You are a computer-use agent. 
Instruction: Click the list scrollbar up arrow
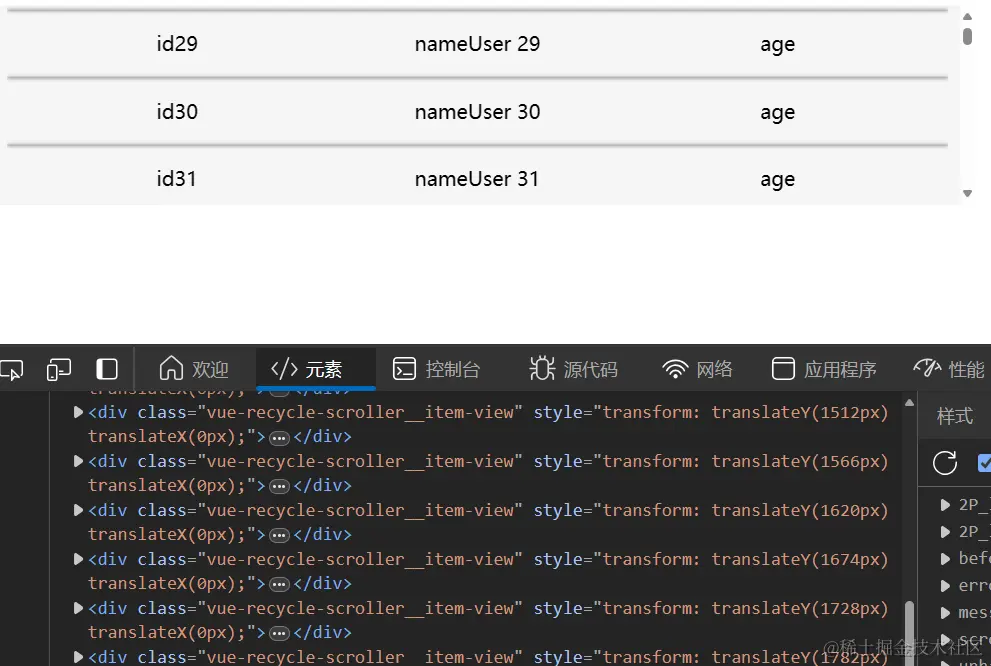[968, 16]
